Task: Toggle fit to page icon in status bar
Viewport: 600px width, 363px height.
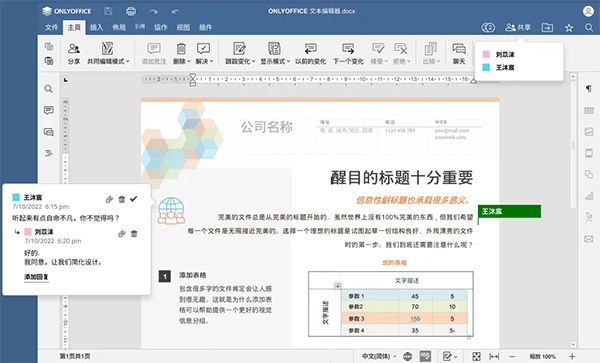Action: coord(476,356)
